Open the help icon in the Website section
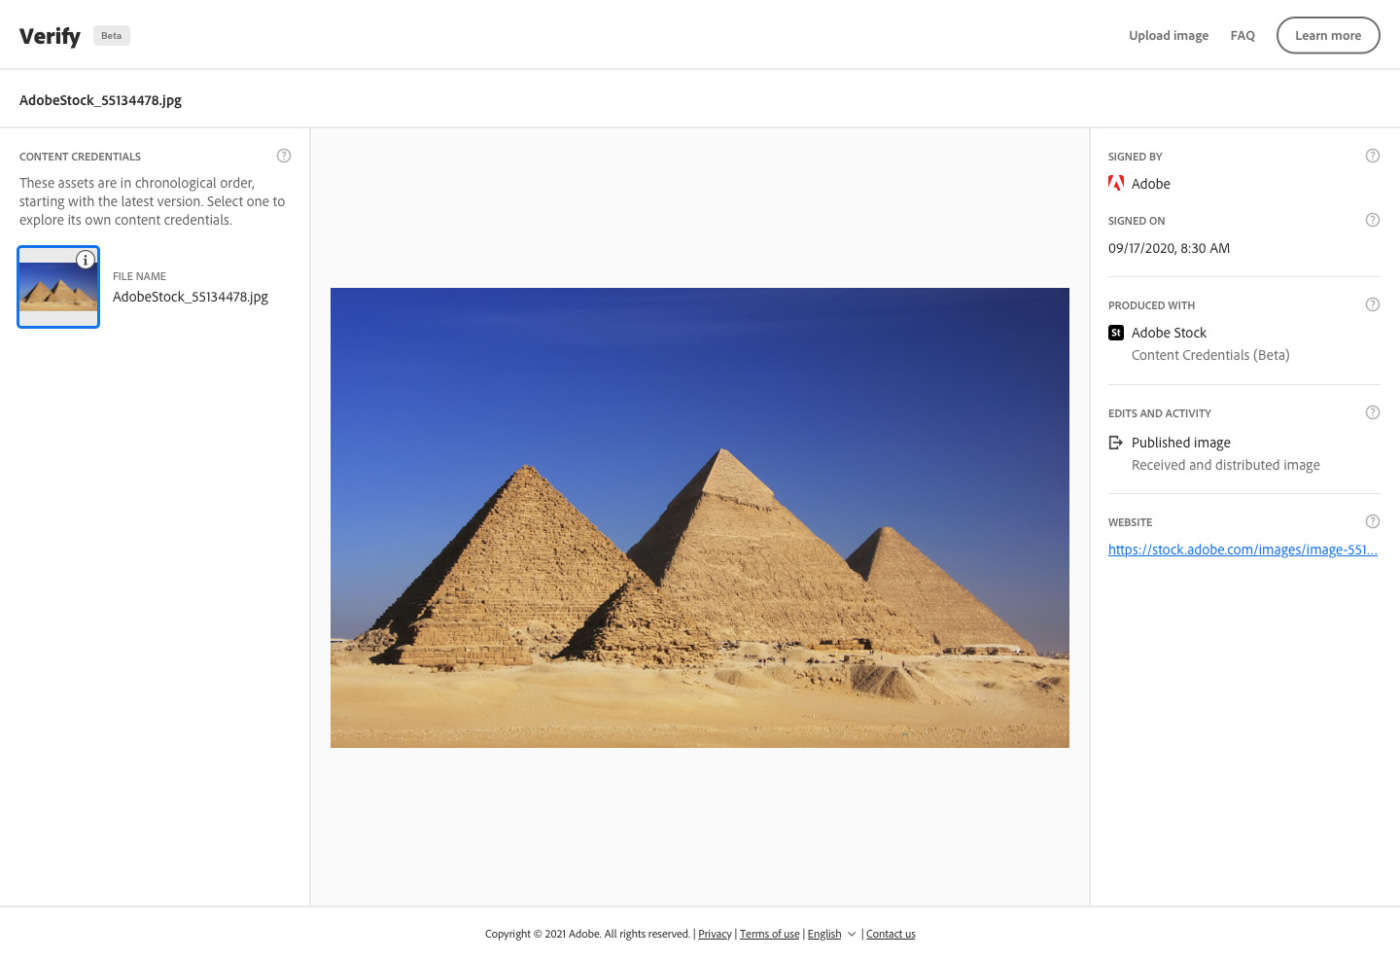The width and height of the screenshot is (1400, 959). pyautogui.click(x=1372, y=521)
